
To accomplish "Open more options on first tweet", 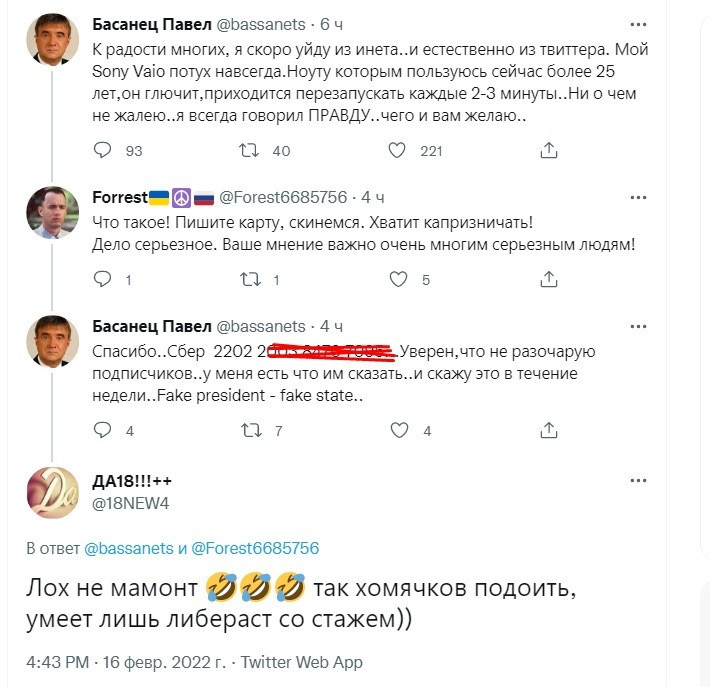I will pyautogui.click(x=638, y=23).
